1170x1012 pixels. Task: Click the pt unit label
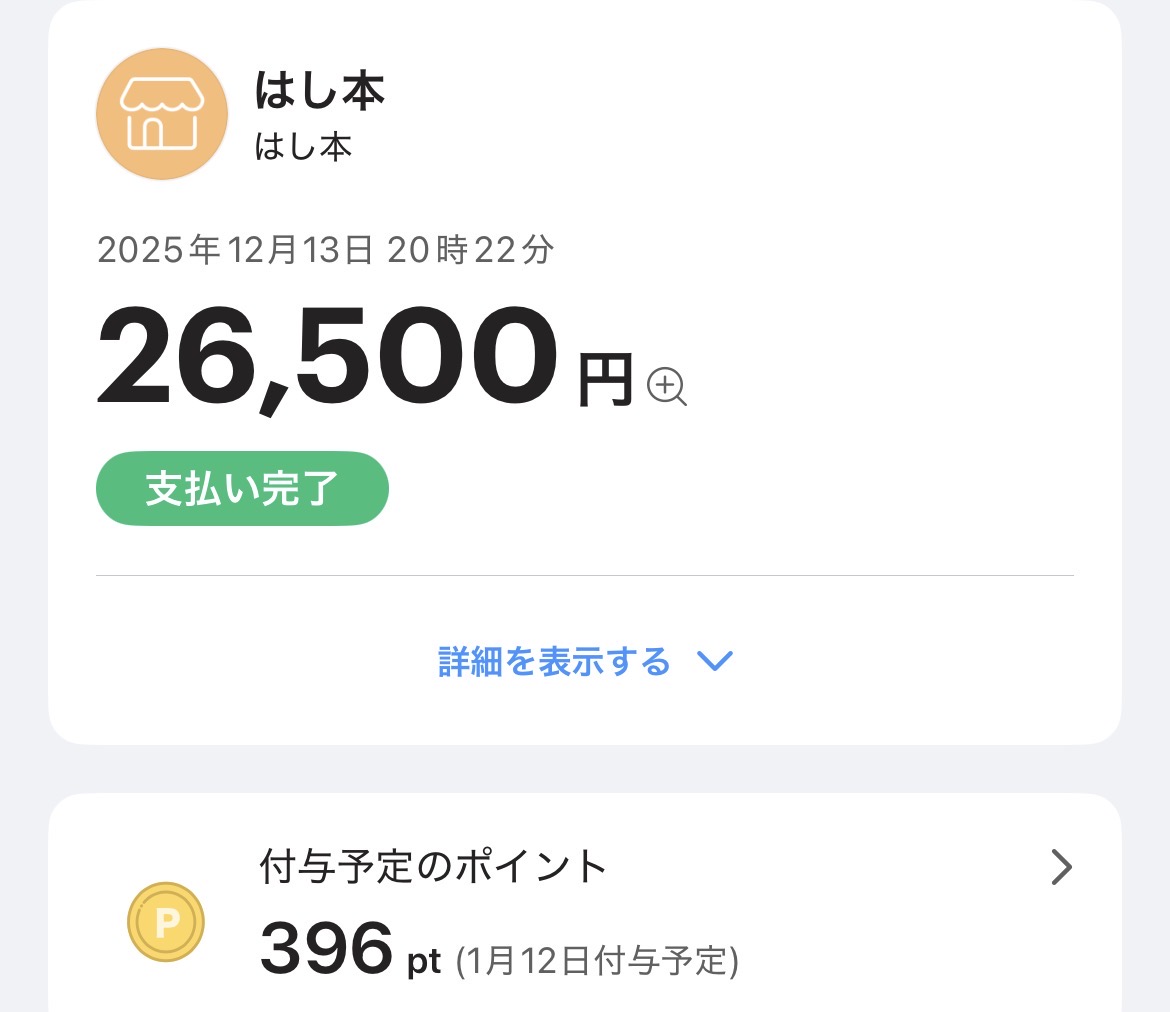(424, 962)
